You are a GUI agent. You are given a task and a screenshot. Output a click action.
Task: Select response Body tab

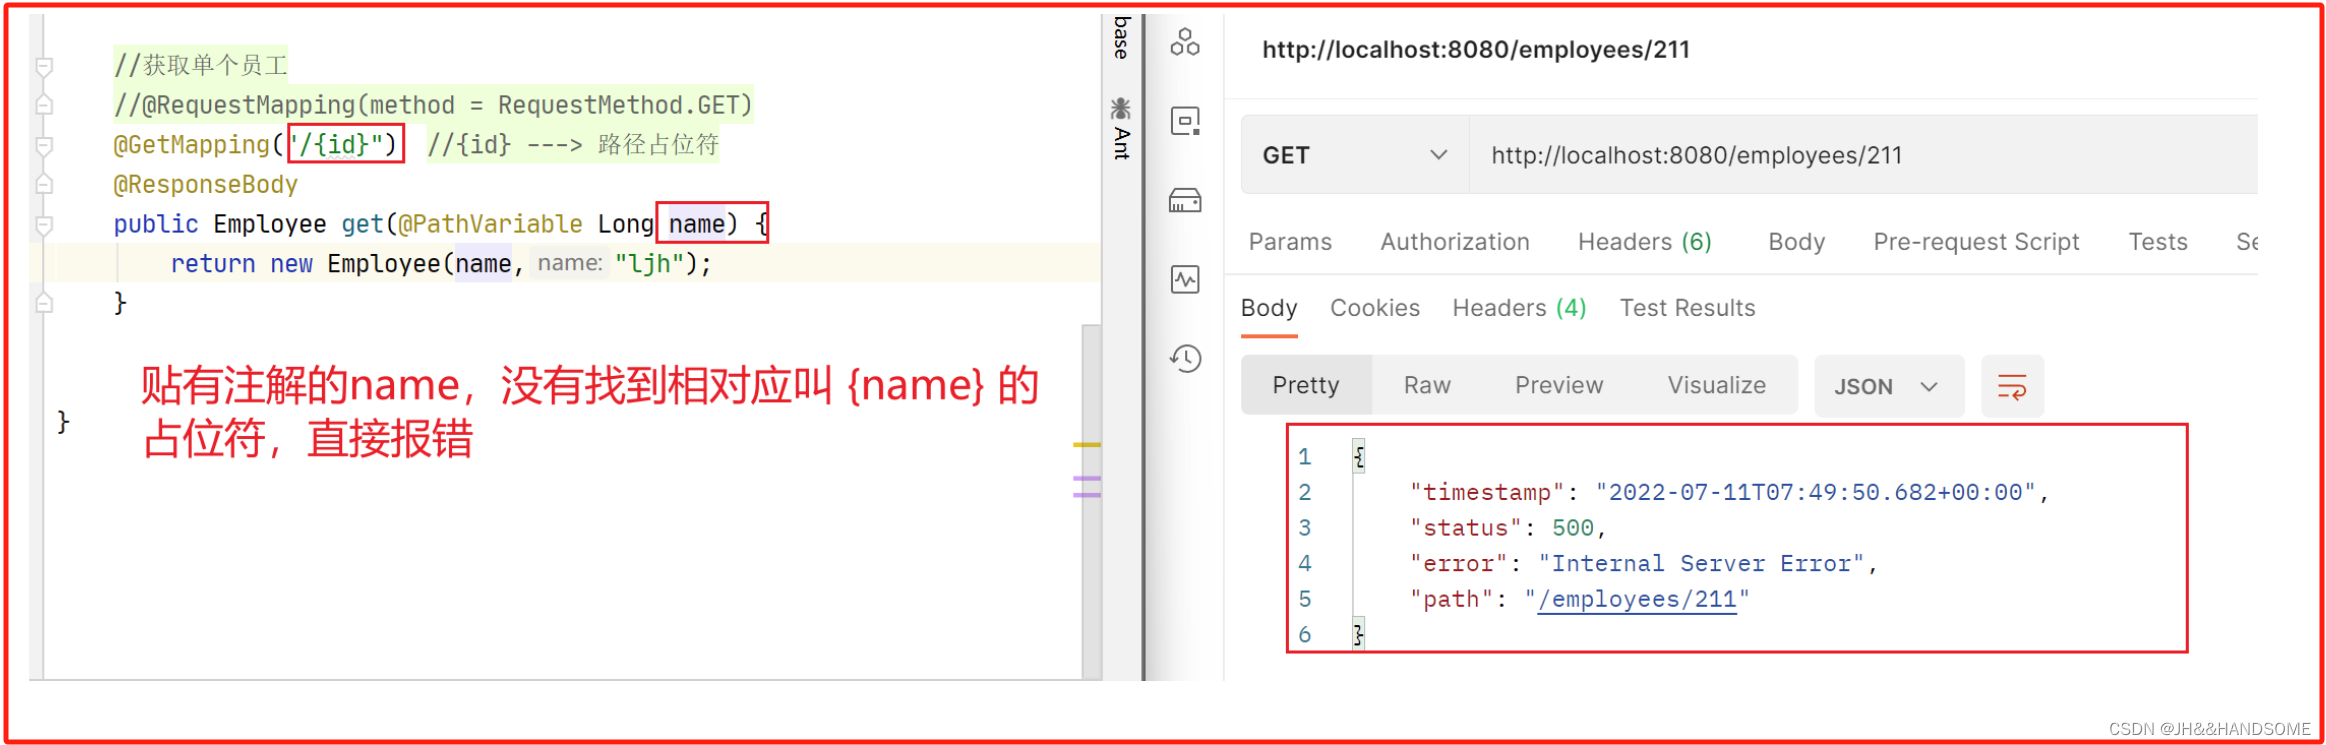click(x=1269, y=308)
